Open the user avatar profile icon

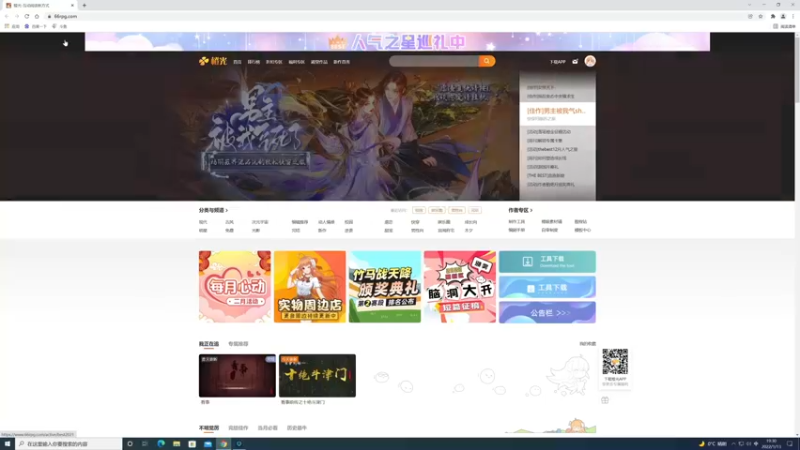(590, 61)
